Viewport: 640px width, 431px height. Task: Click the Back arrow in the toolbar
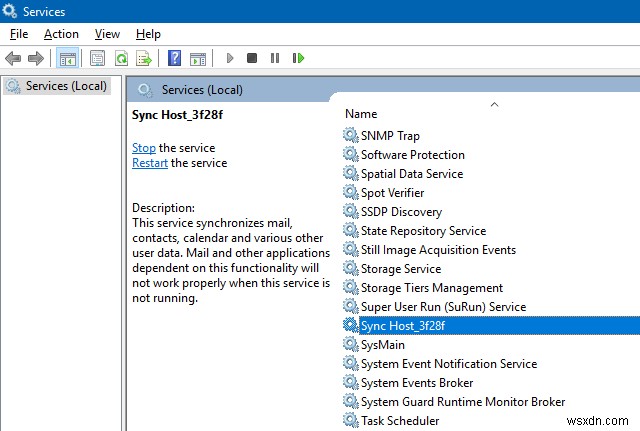click(x=13, y=58)
